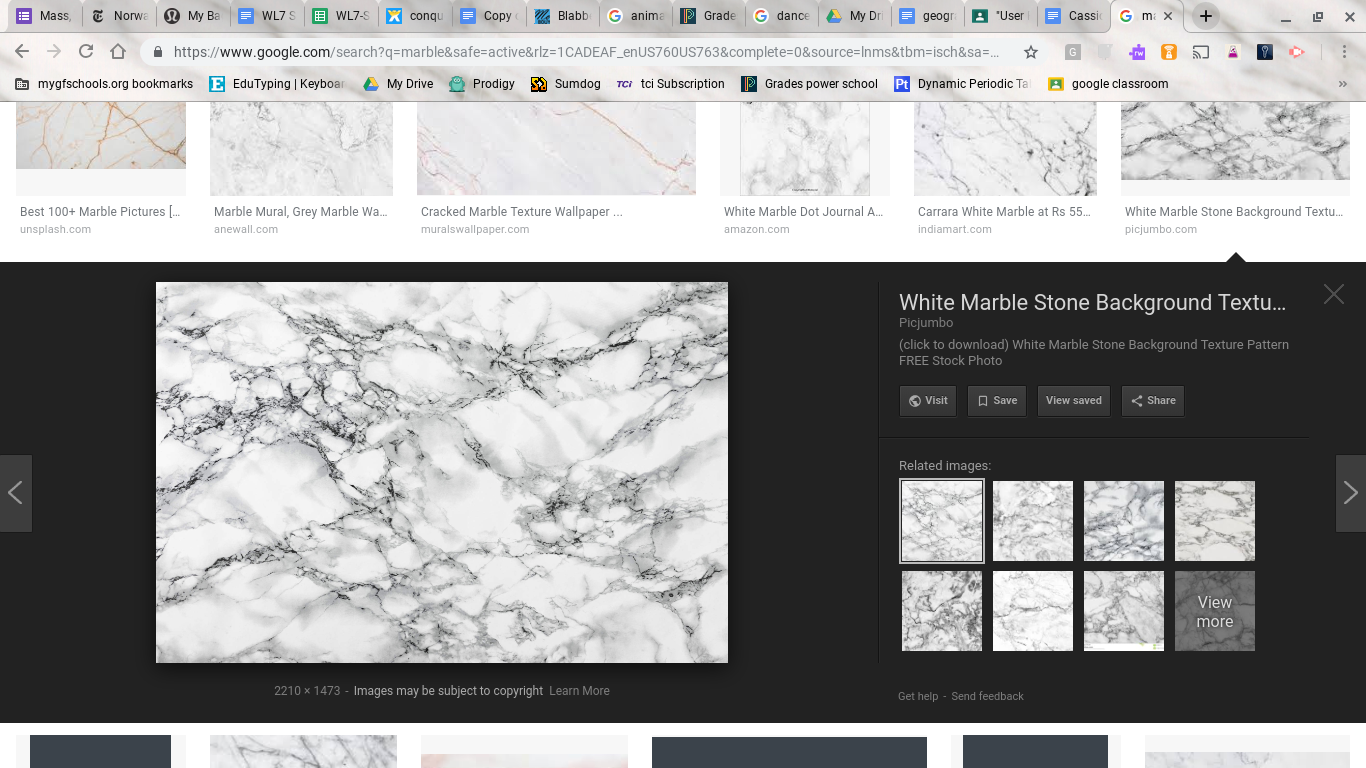Click the large marble preview image
Viewport: 1366px width, 768px height.
coord(442,472)
